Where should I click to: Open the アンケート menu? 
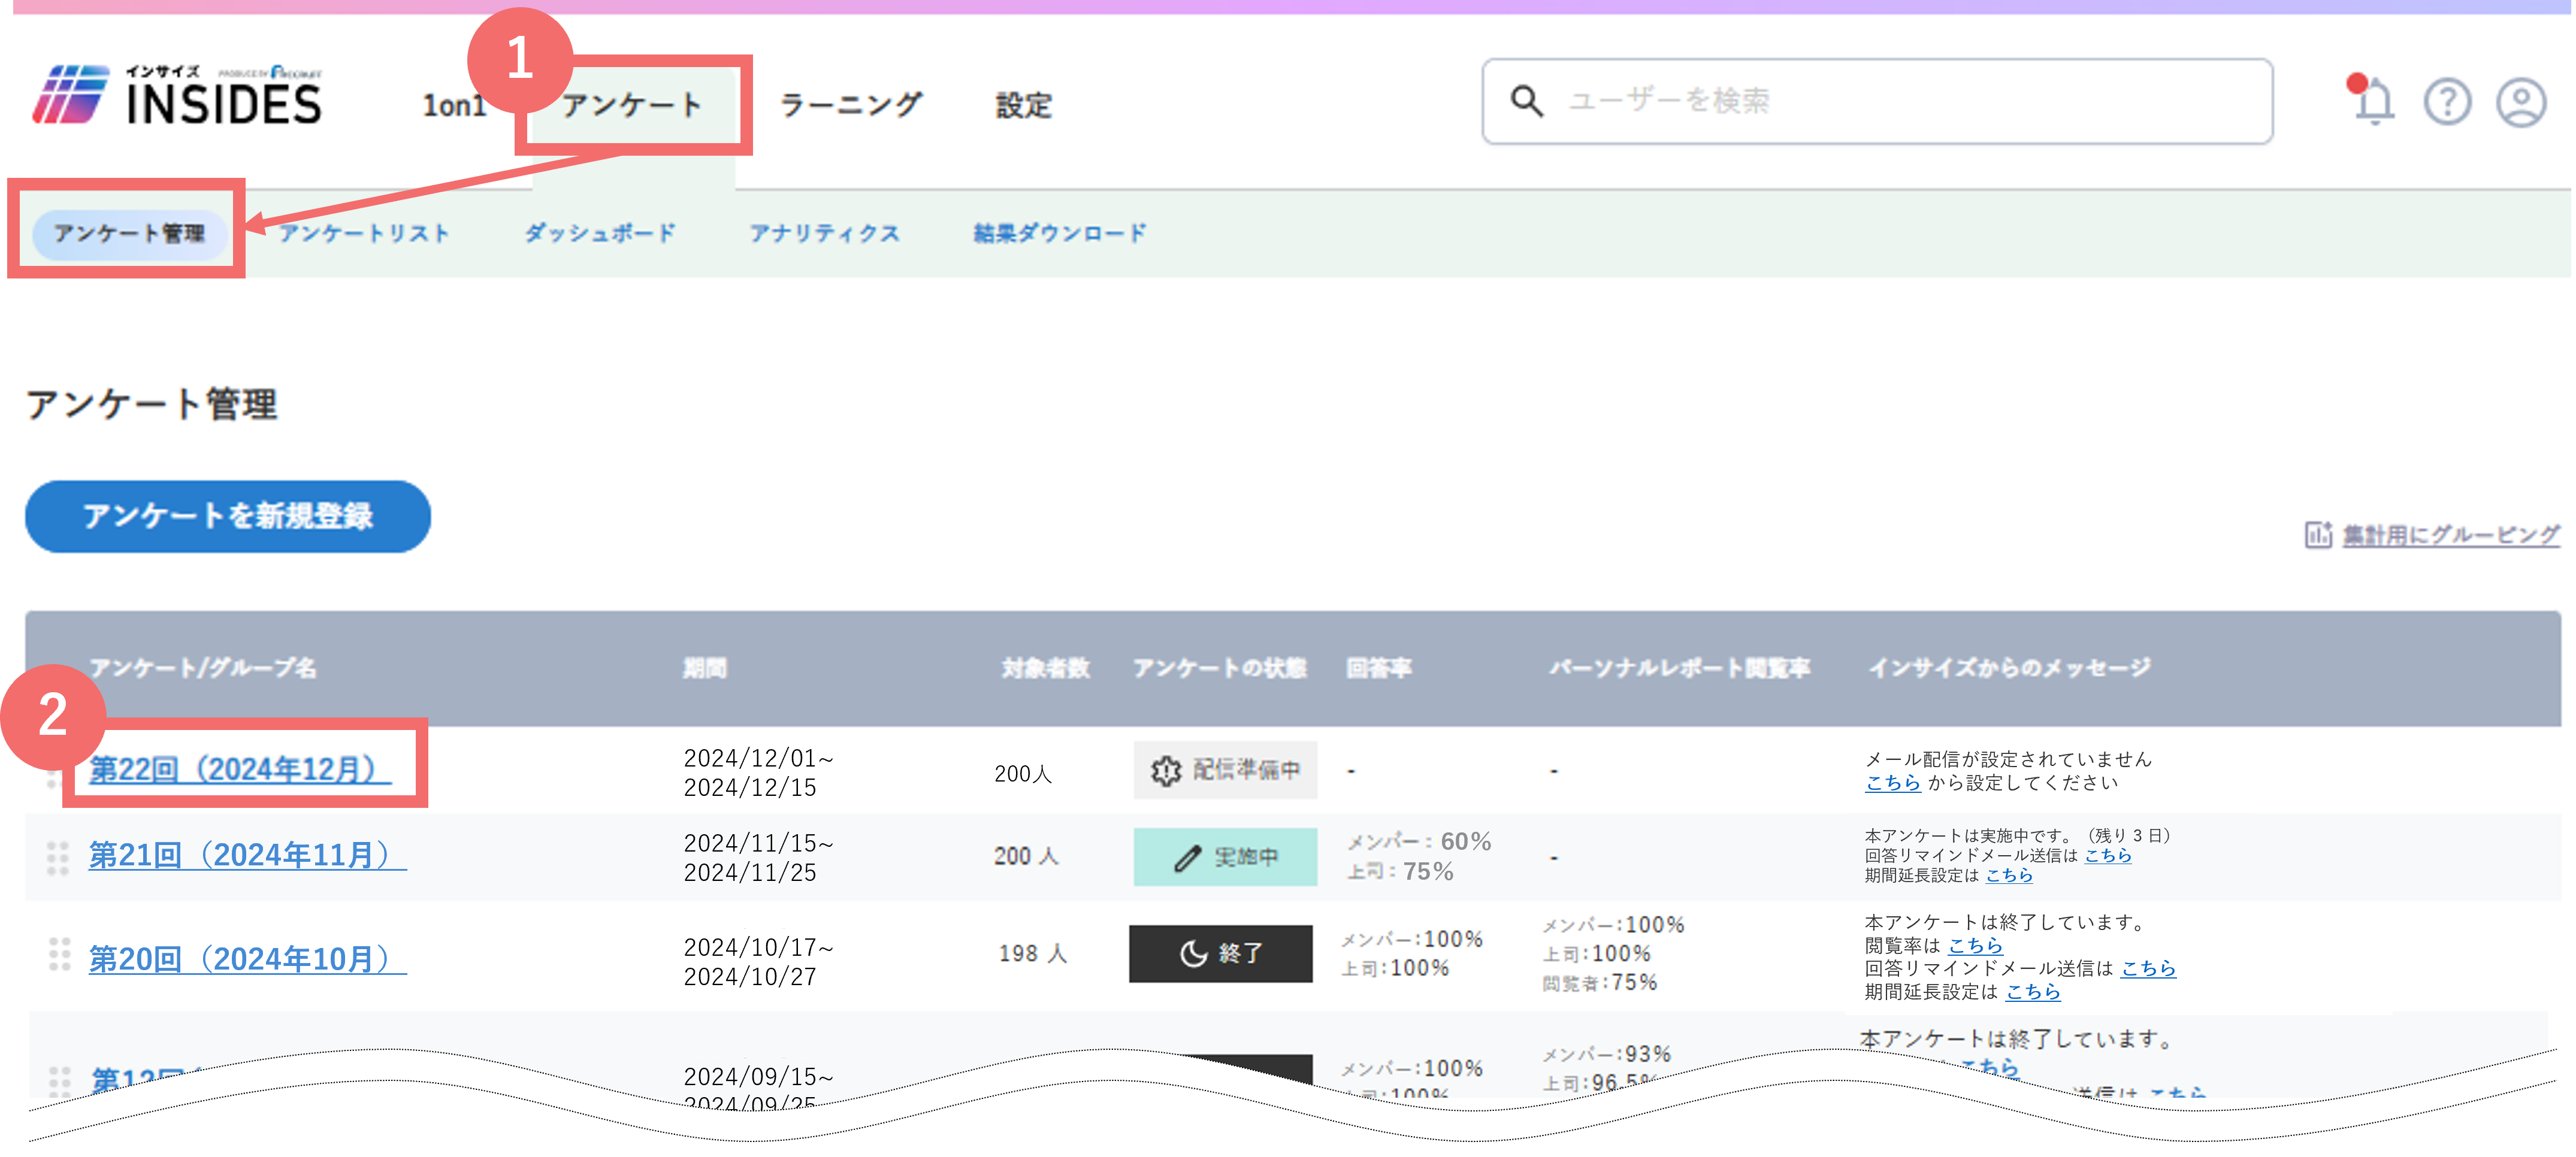[633, 105]
